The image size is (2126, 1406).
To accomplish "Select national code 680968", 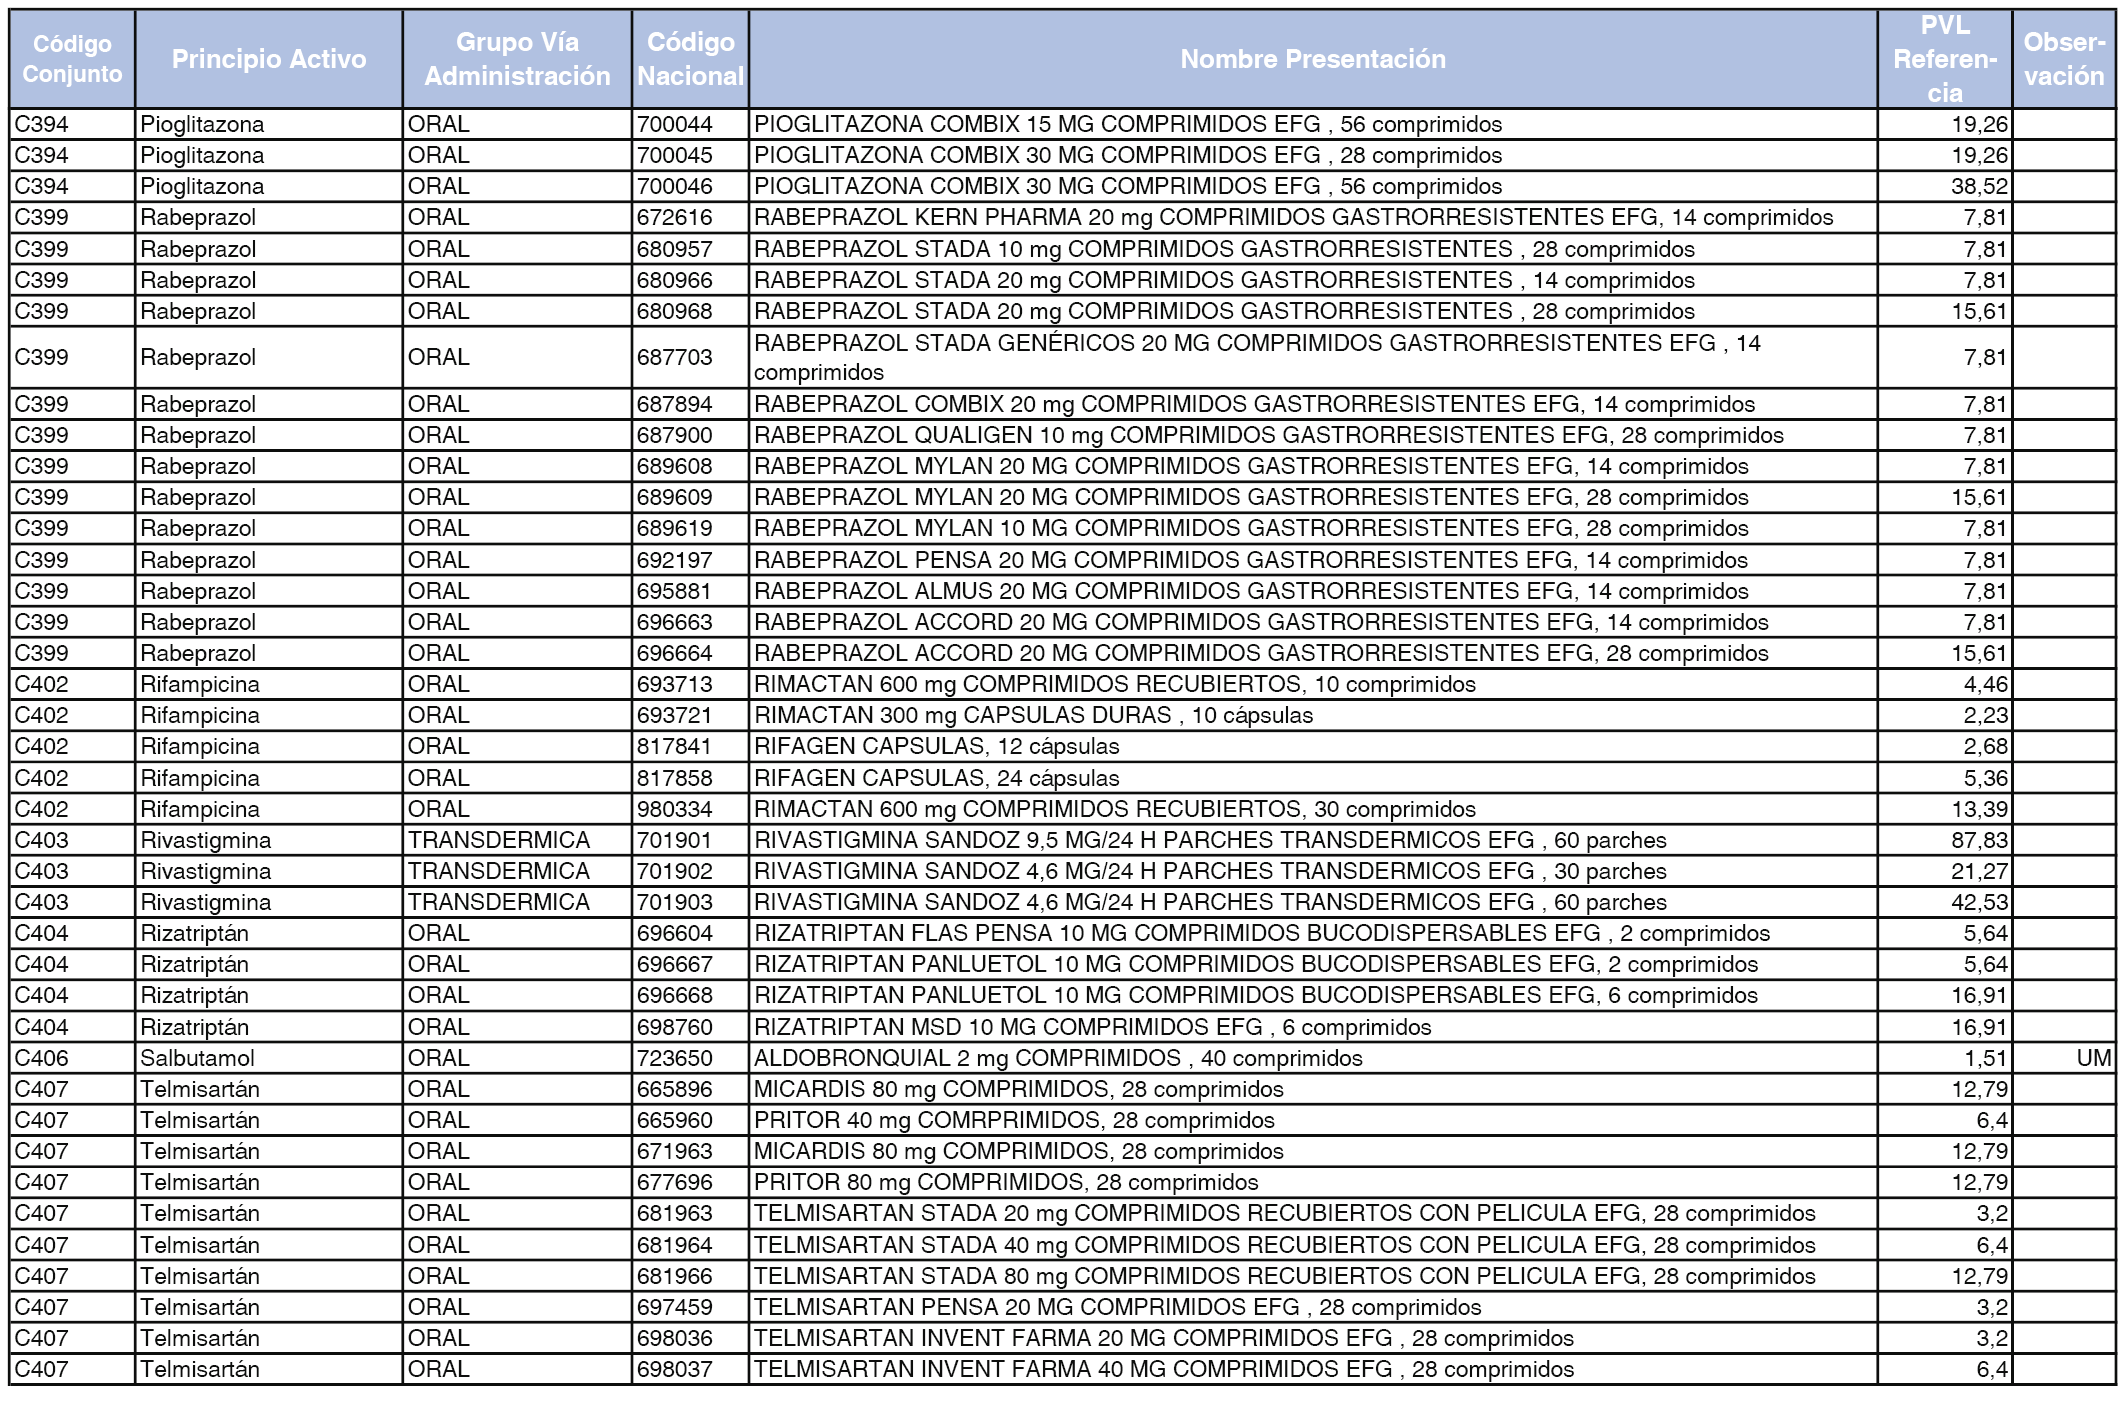I will tap(690, 311).
